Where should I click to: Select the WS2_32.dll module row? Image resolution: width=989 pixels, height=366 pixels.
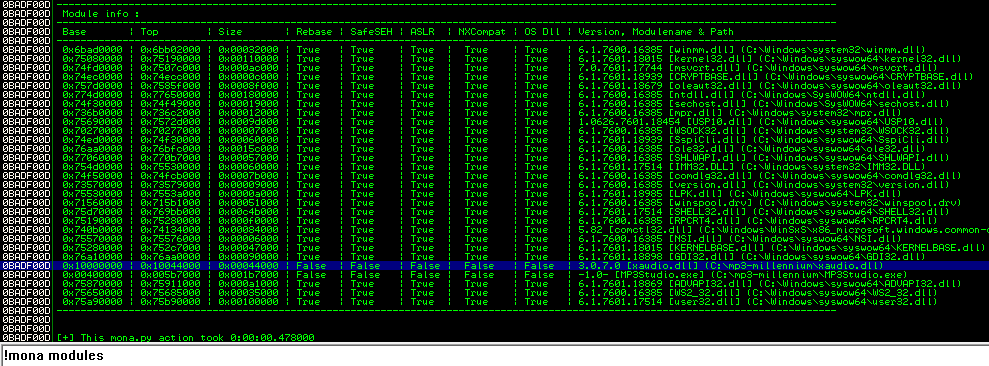tap(494, 293)
